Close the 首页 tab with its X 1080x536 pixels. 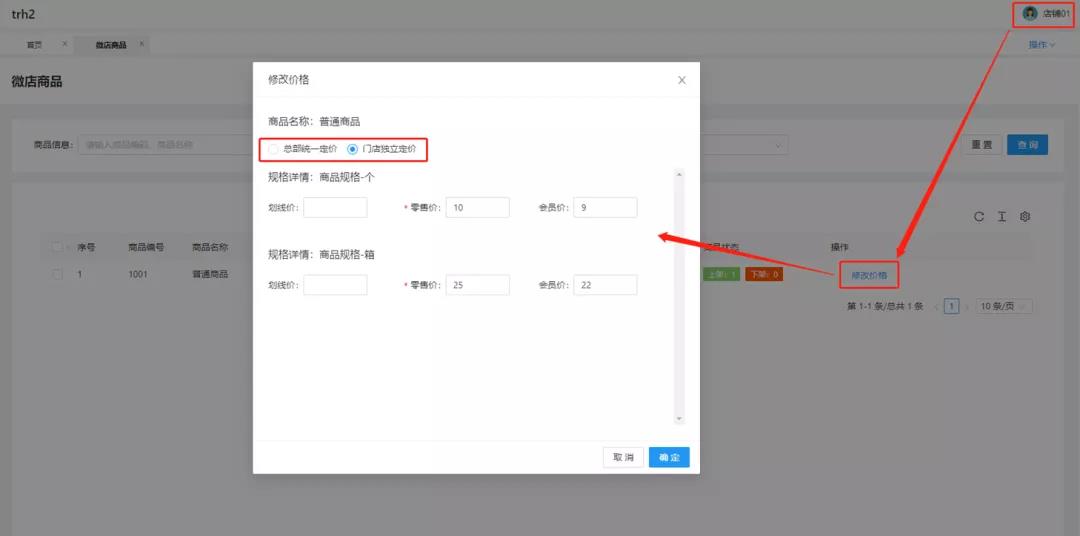tap(65, 44)
